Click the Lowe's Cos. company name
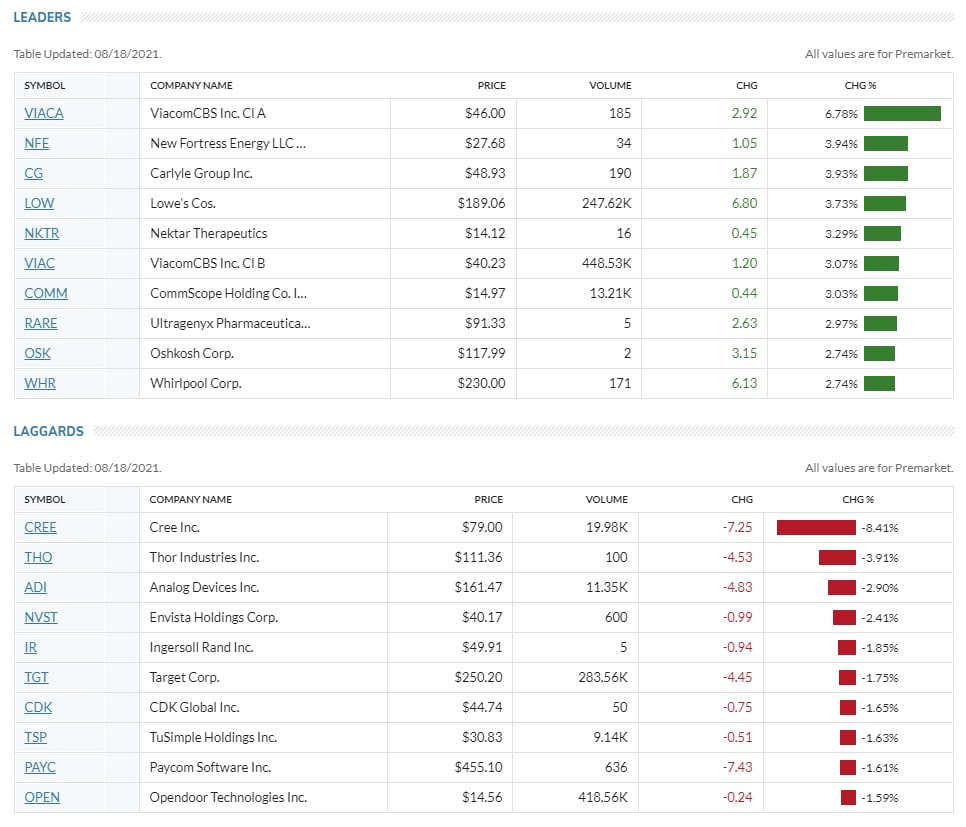The width and height of the screenshot is (966, 827). 183,203
